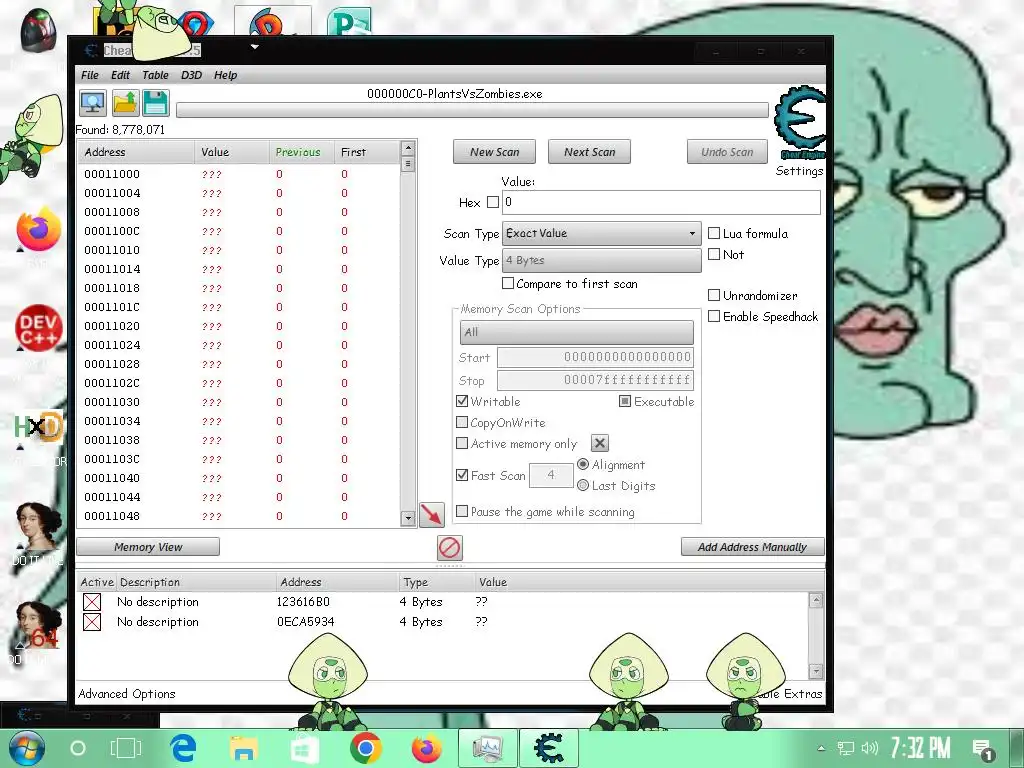1024x768 pixels.
Task: Click the save floppy disk icon
Action: pyautogui.click(x=156, y=103)
